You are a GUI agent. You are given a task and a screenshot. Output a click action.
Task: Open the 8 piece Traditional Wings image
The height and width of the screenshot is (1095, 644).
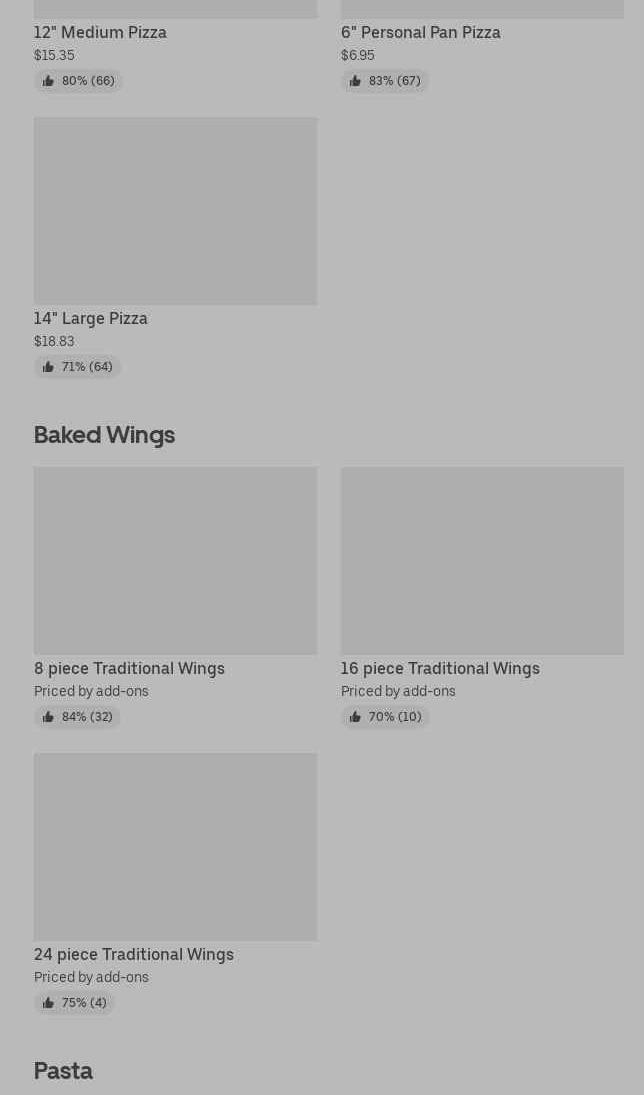(x=175, y=561)
